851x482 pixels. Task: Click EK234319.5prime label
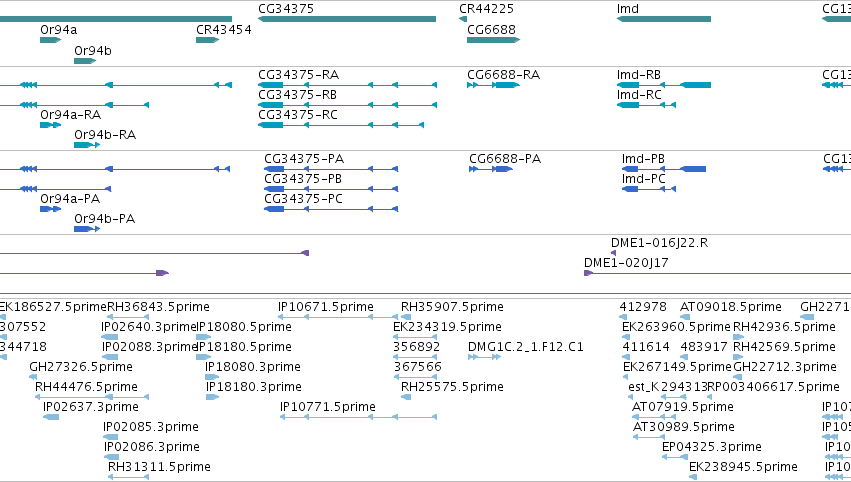pyautogui.click(x=447, y=327)
